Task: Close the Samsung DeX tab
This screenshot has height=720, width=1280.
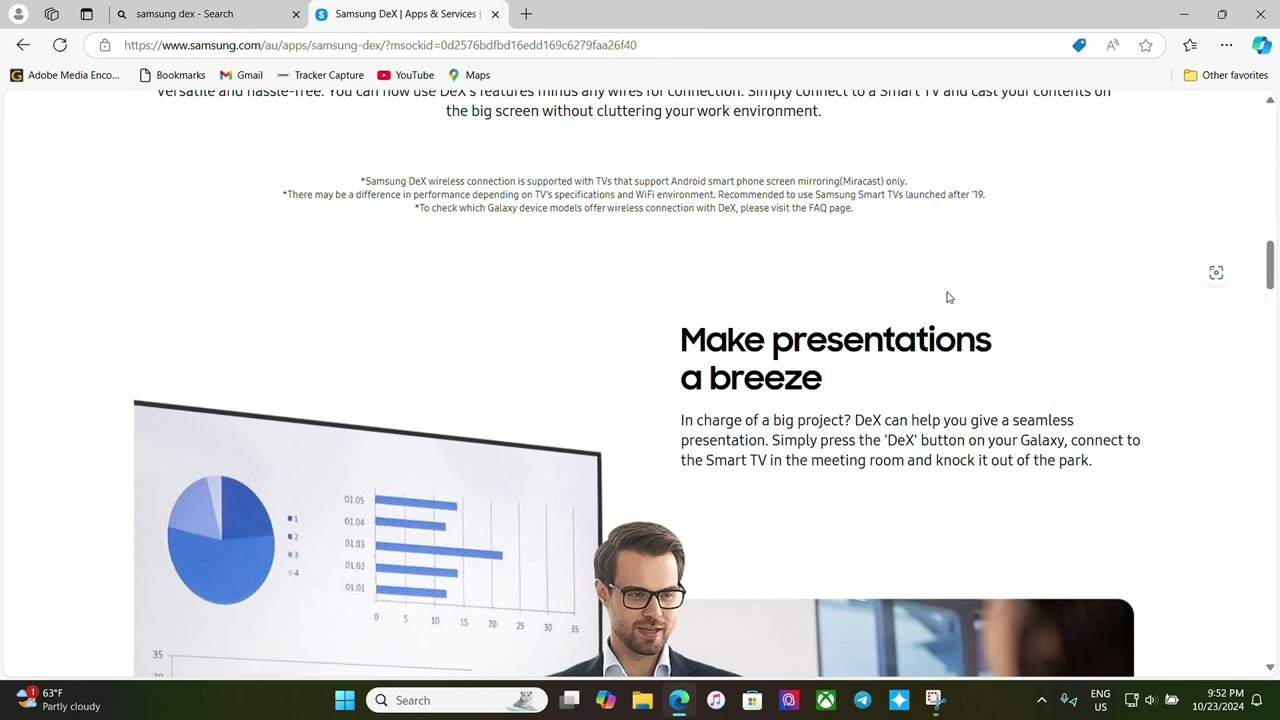Action: pyautogui.click(x=495, y=14)
